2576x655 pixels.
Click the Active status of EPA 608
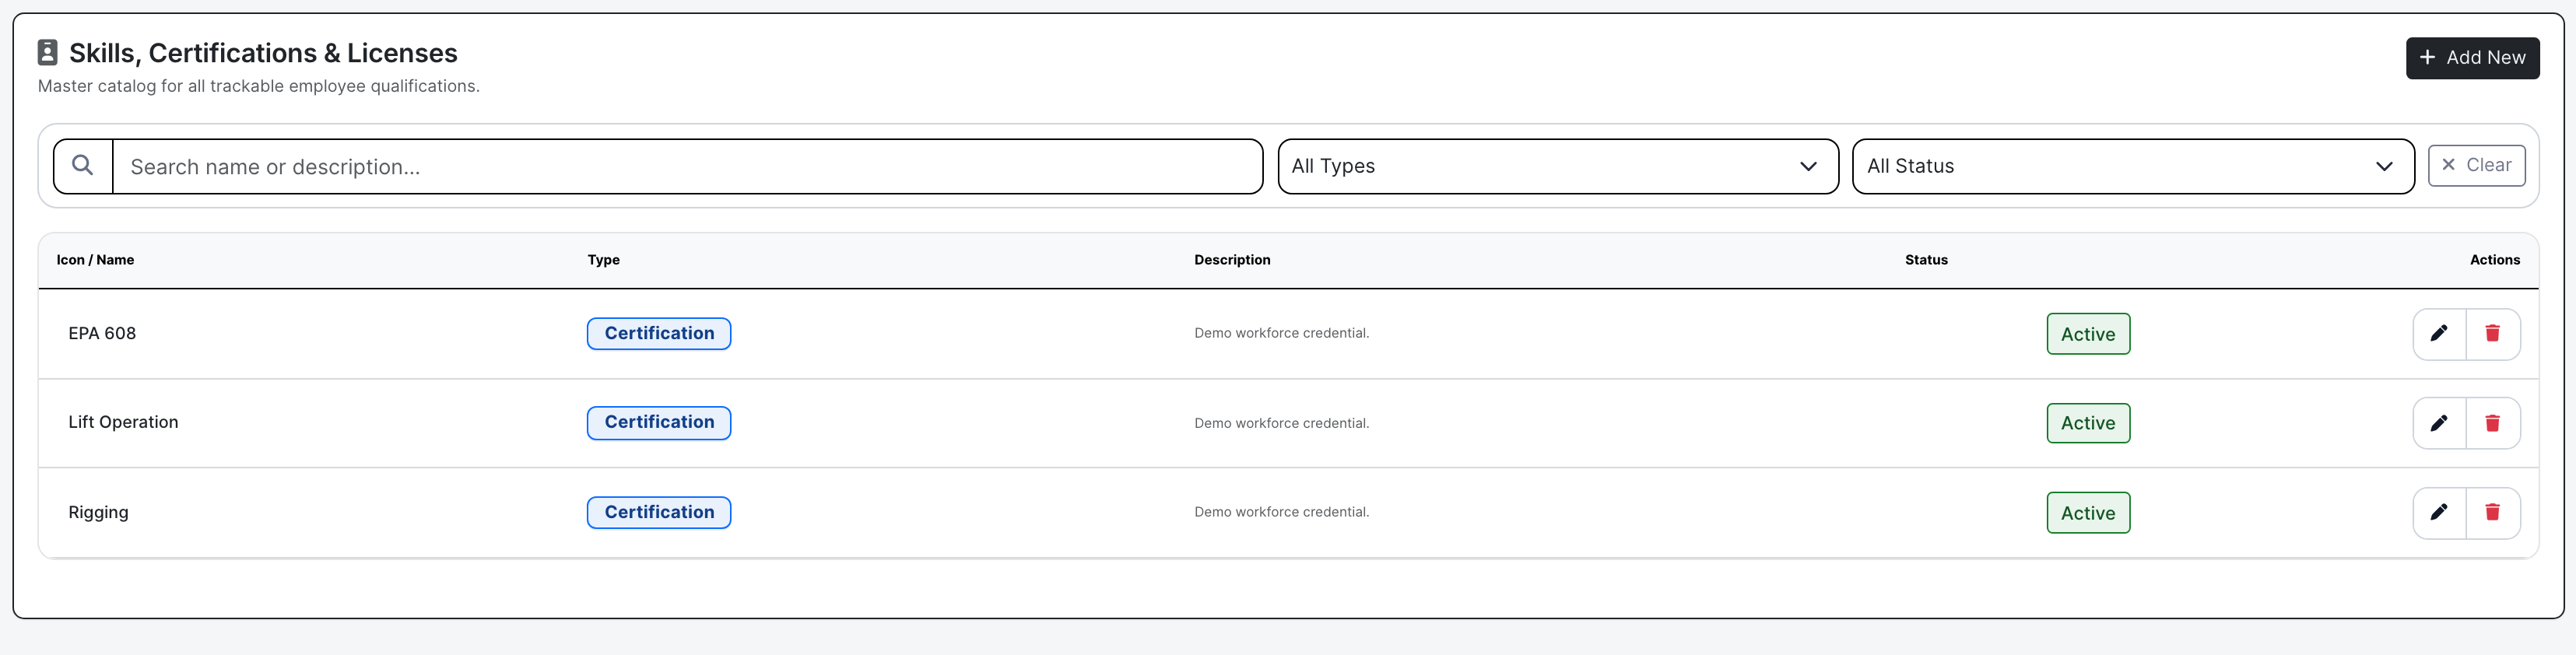pyautogui.click(x=2087, y=334)
